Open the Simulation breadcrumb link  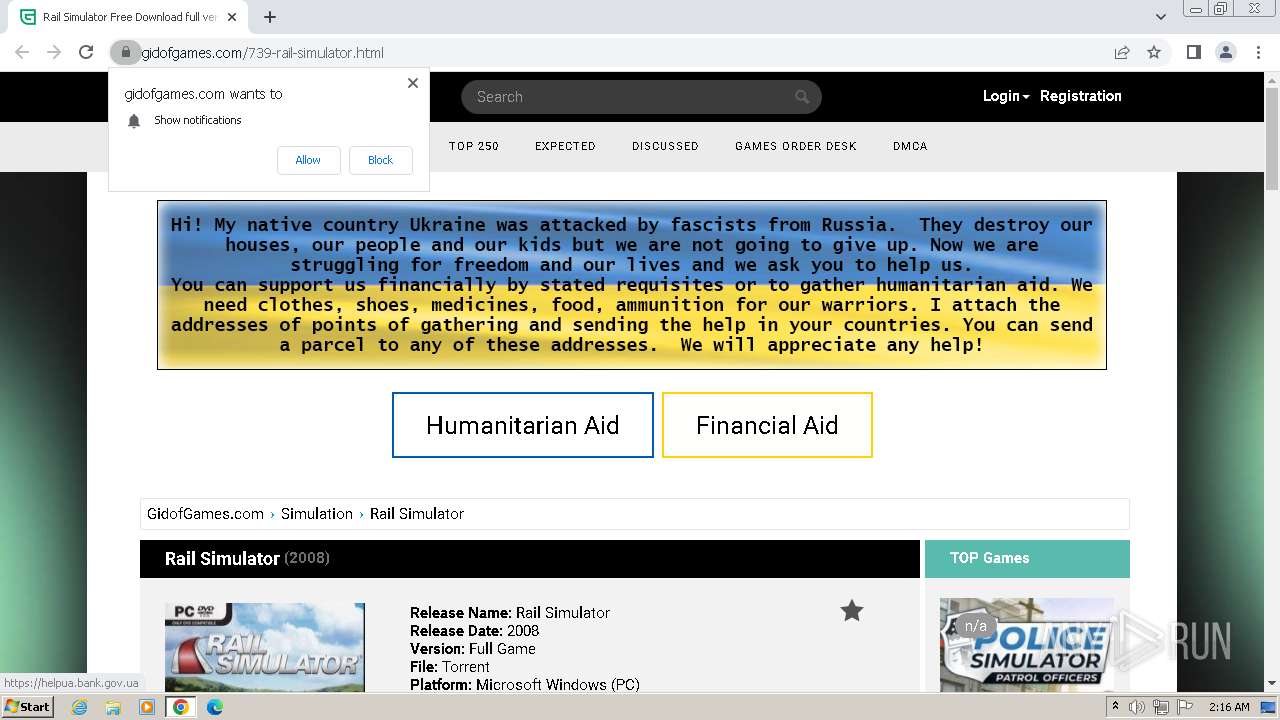point(316,513)
